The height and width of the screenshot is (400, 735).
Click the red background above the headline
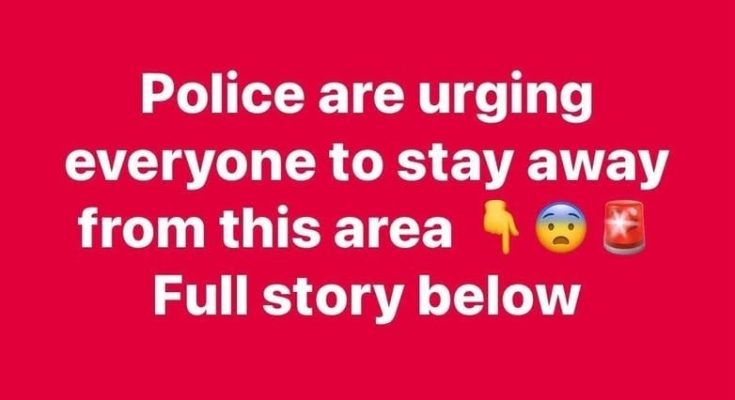pos(368,33)
